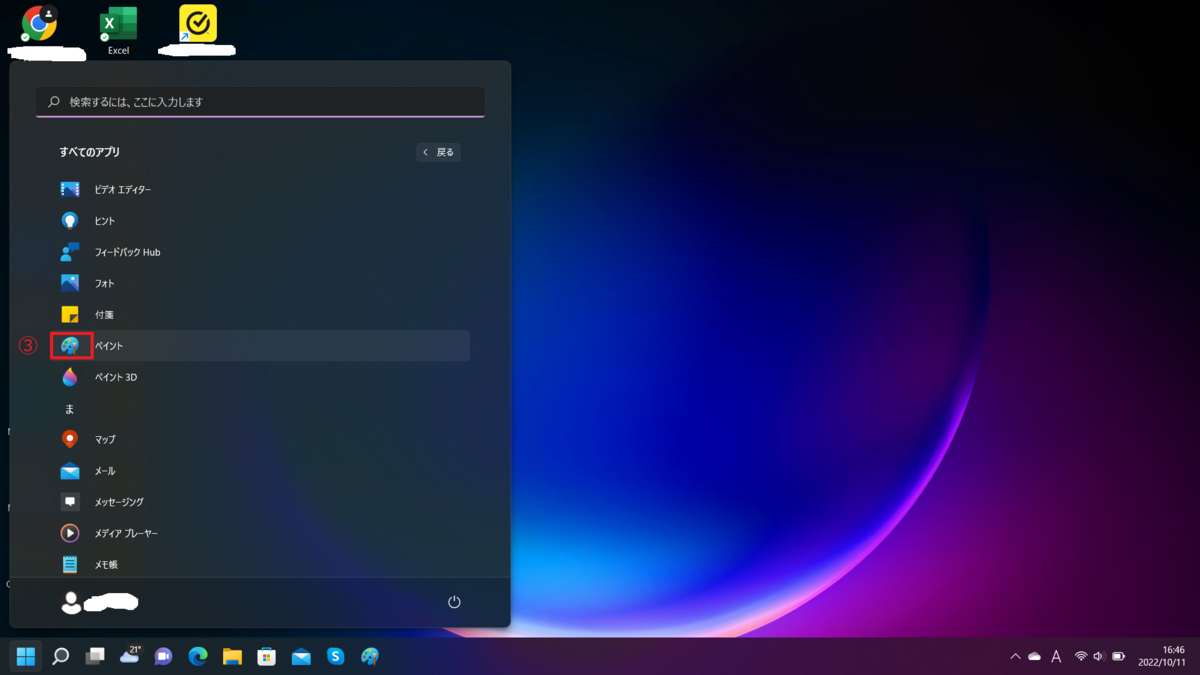Open フィードバック Hub
The image size is (1200, 675).
(x=260, y=252)
